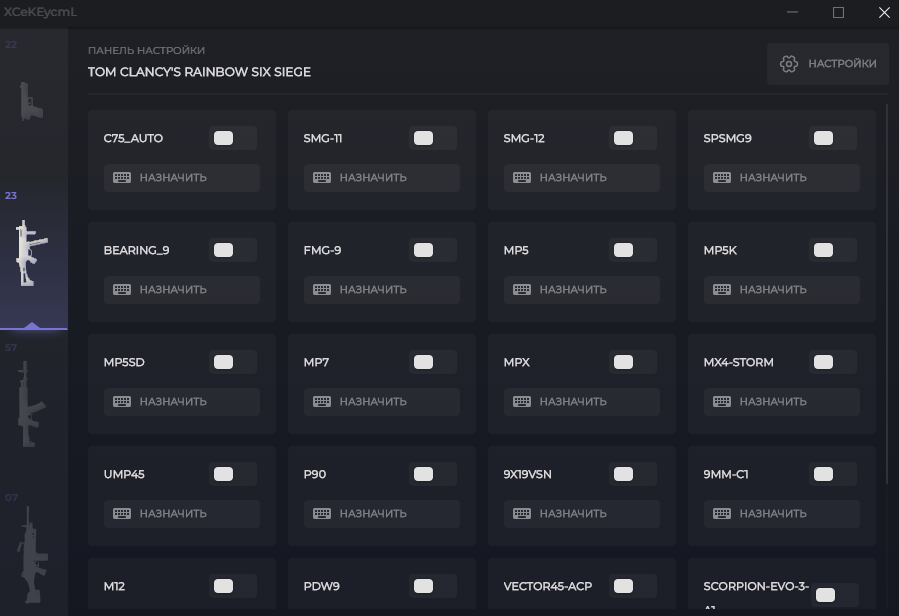
Task: Click keyboard icon under 9X19VSN
Action: [x=522, y=513]
